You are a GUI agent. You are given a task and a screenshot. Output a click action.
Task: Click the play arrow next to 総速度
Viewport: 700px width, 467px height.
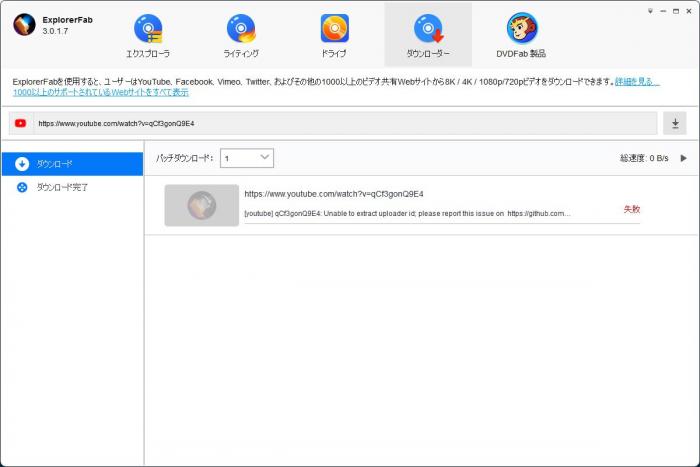(x=683, y=158)
